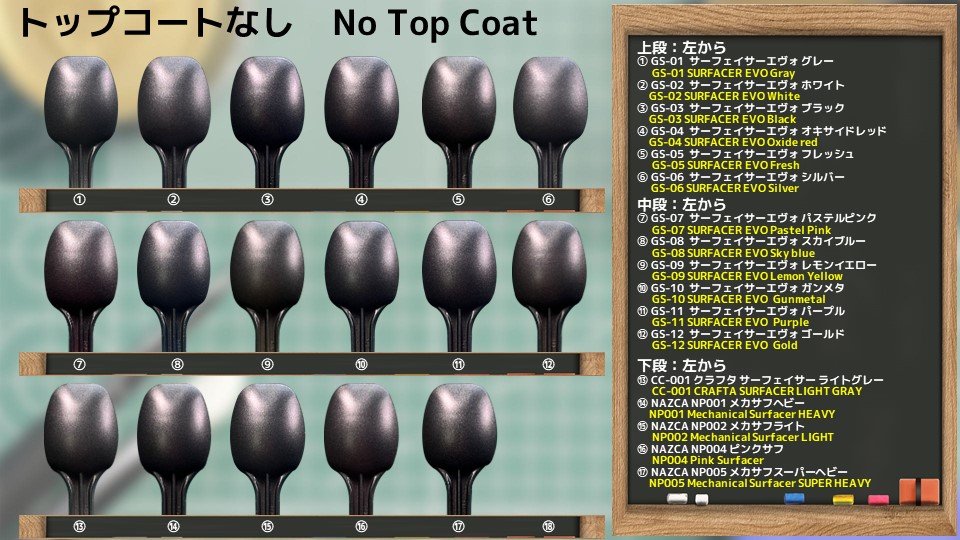The width and height of the screenshot is (960, 540).
Task: Select the spoon sample above shelf number ⑧
Action: coord(174,286)
